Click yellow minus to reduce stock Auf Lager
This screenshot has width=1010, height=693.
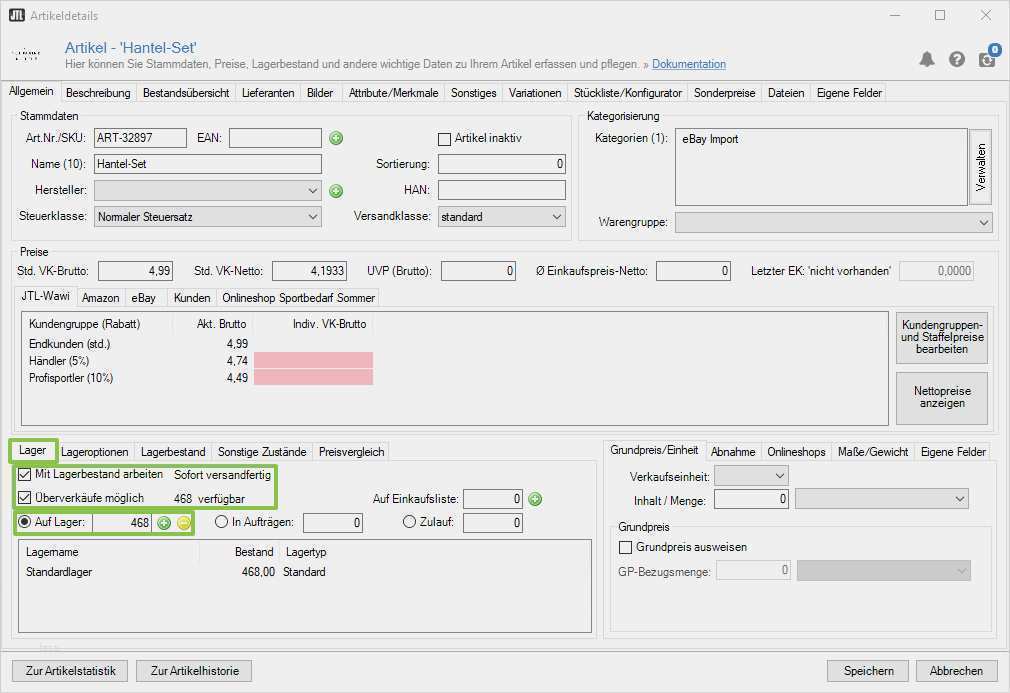(184, 523)
